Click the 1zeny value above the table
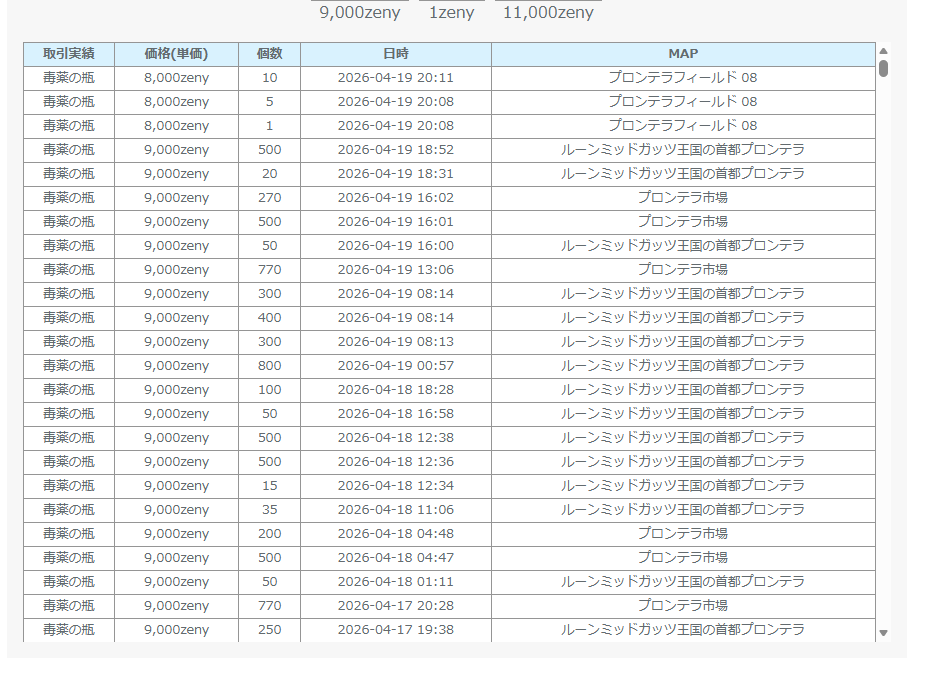The image size is (929, 684). 451,13
